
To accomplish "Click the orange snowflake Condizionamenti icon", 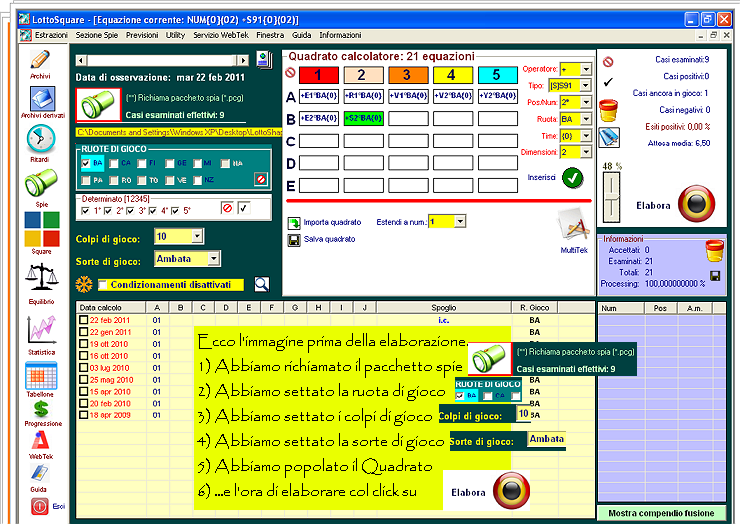I will [84, 285].
